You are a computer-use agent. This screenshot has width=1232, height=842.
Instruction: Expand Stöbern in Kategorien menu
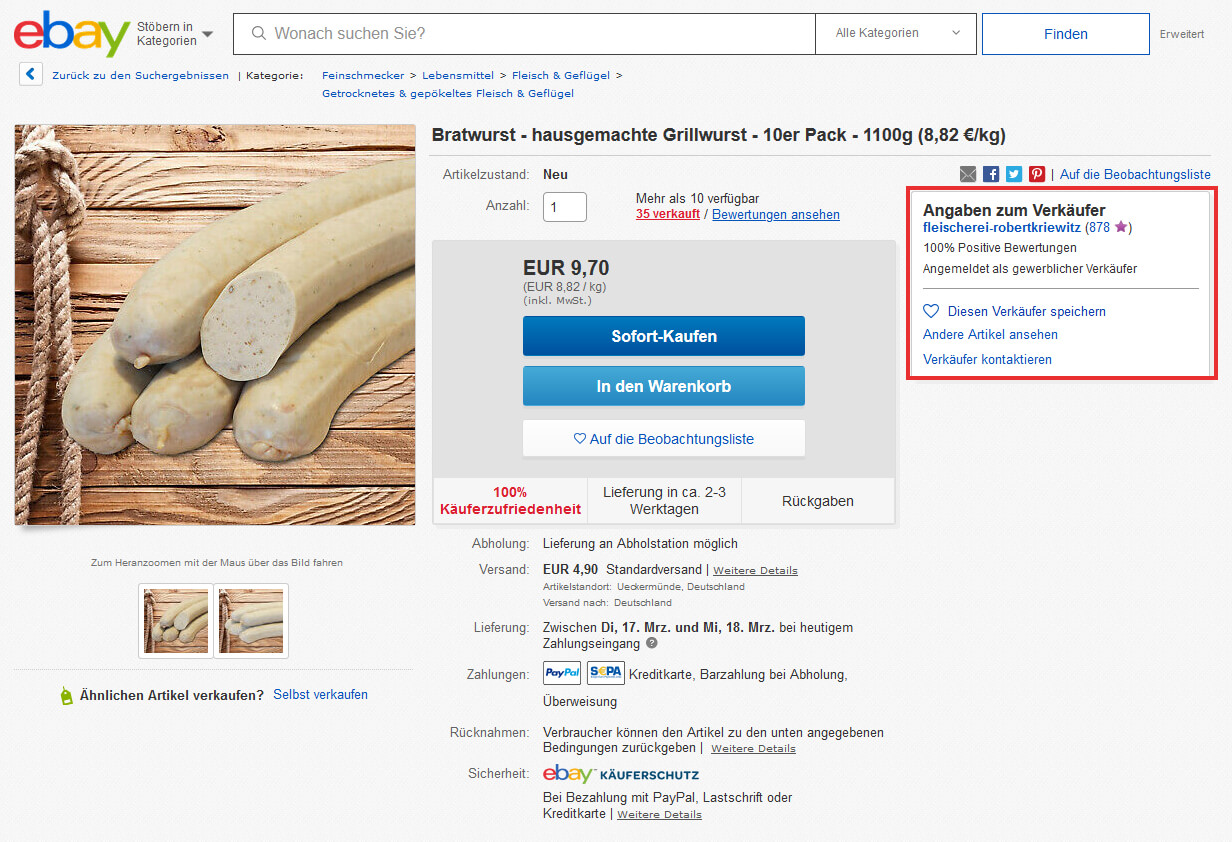pos(175,34)
